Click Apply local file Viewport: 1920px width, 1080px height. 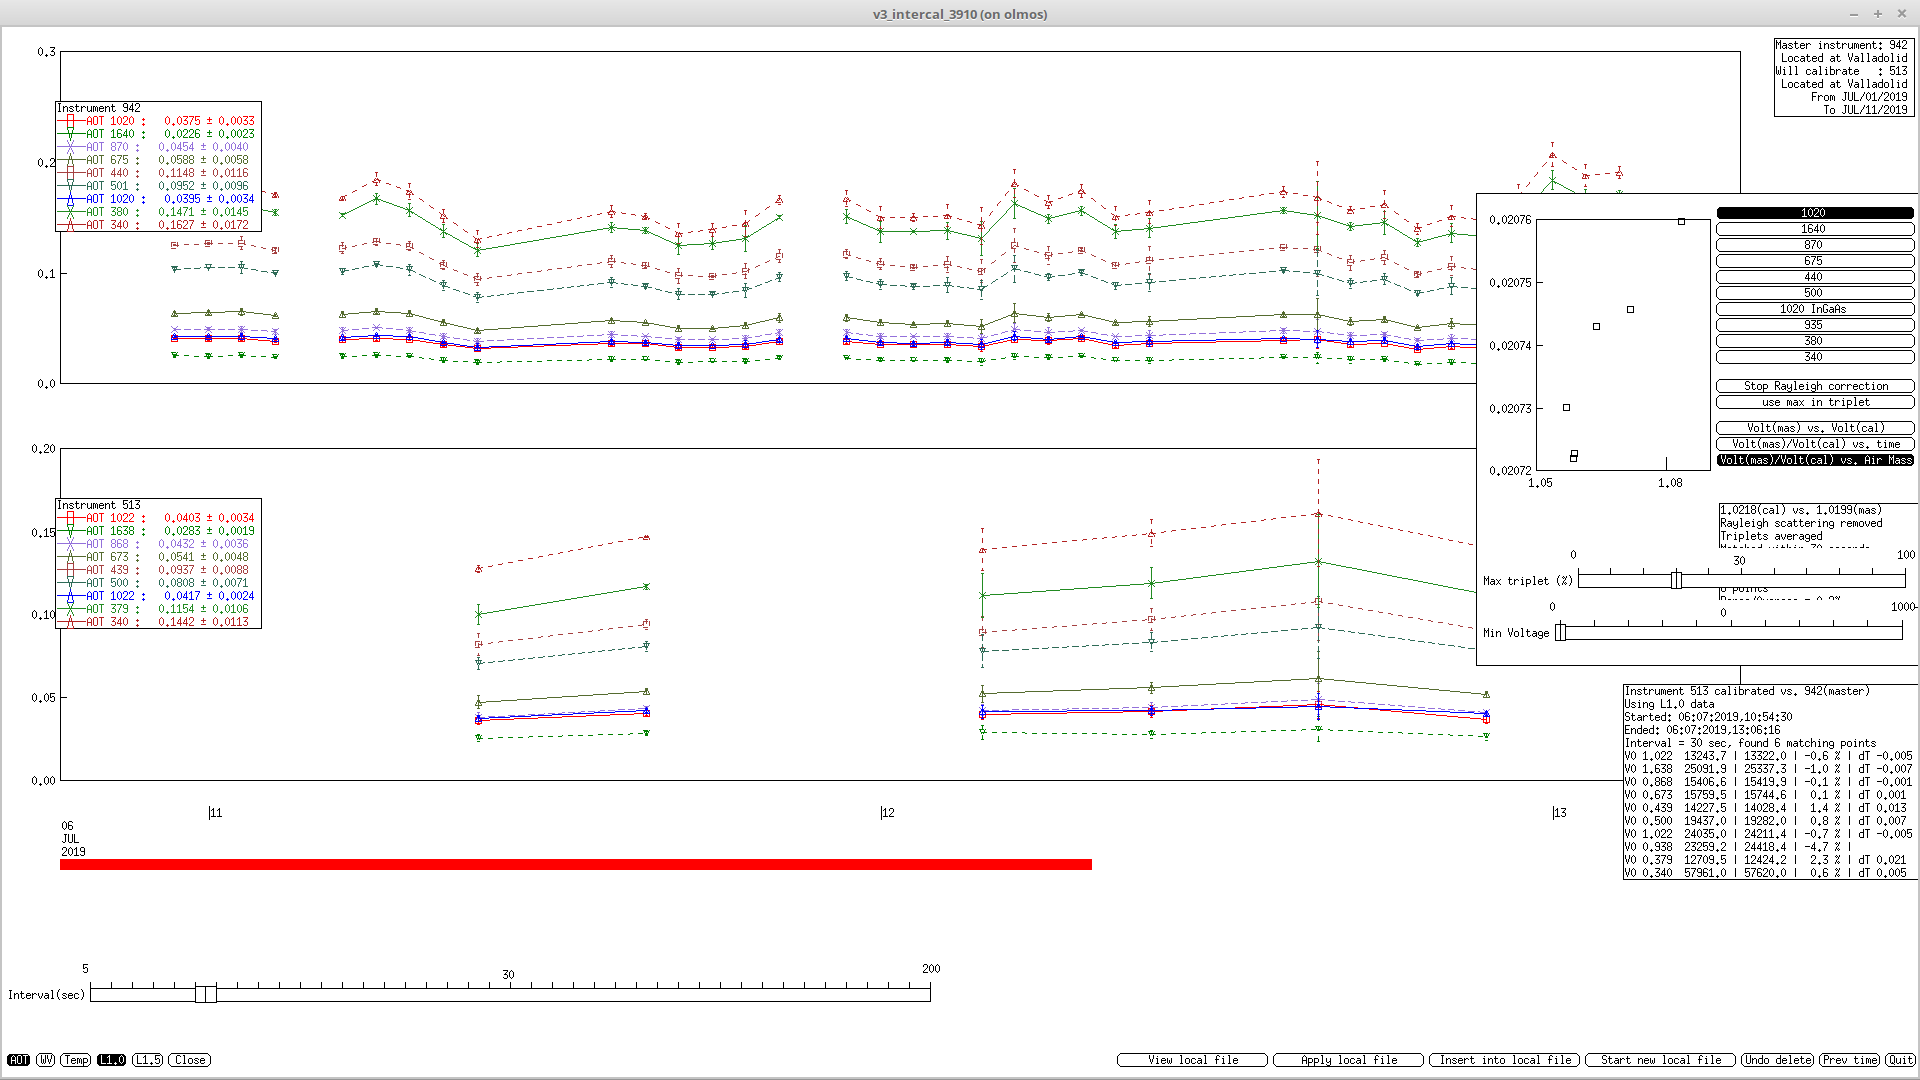point(1348,1060)
